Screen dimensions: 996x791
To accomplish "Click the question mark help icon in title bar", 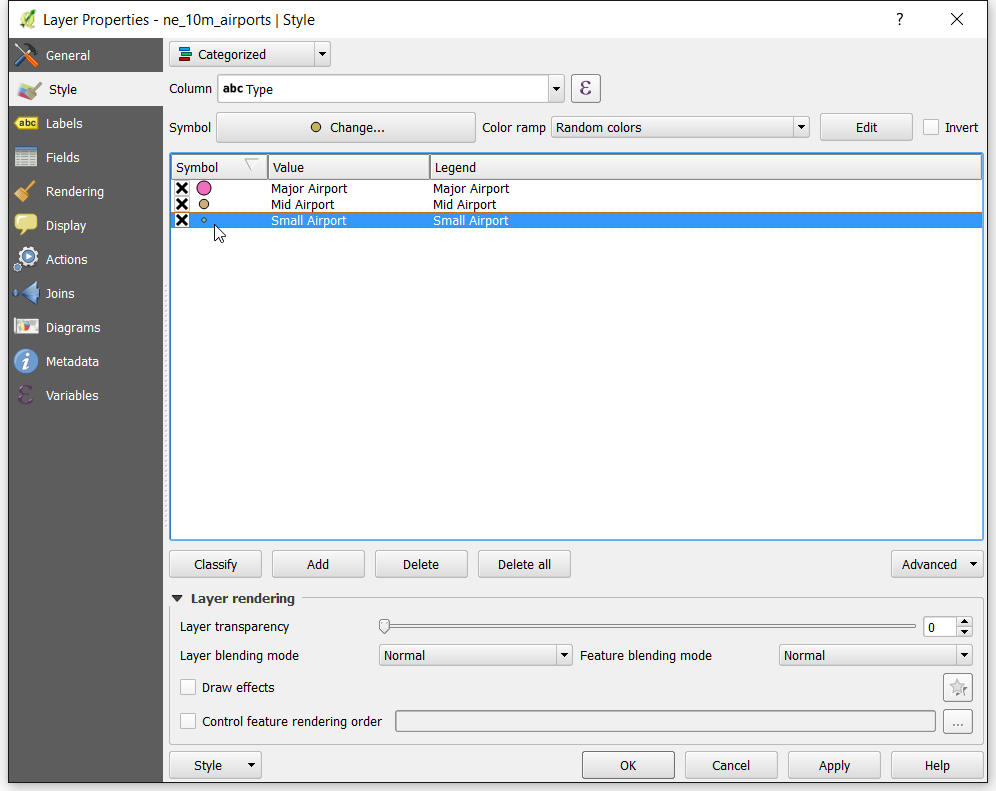I will (x=899, y=19).
